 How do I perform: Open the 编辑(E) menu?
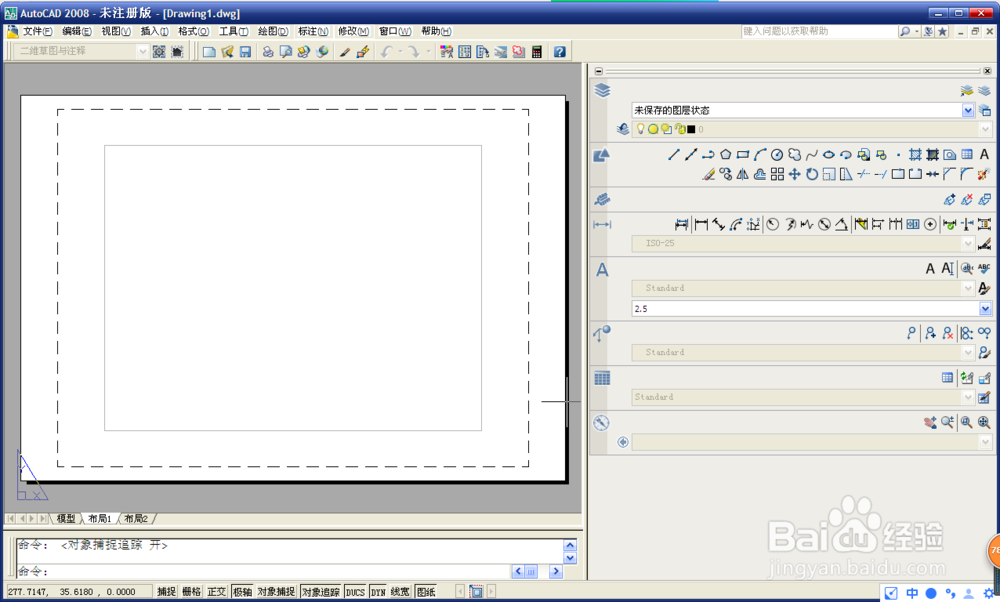tap(77, 31)
